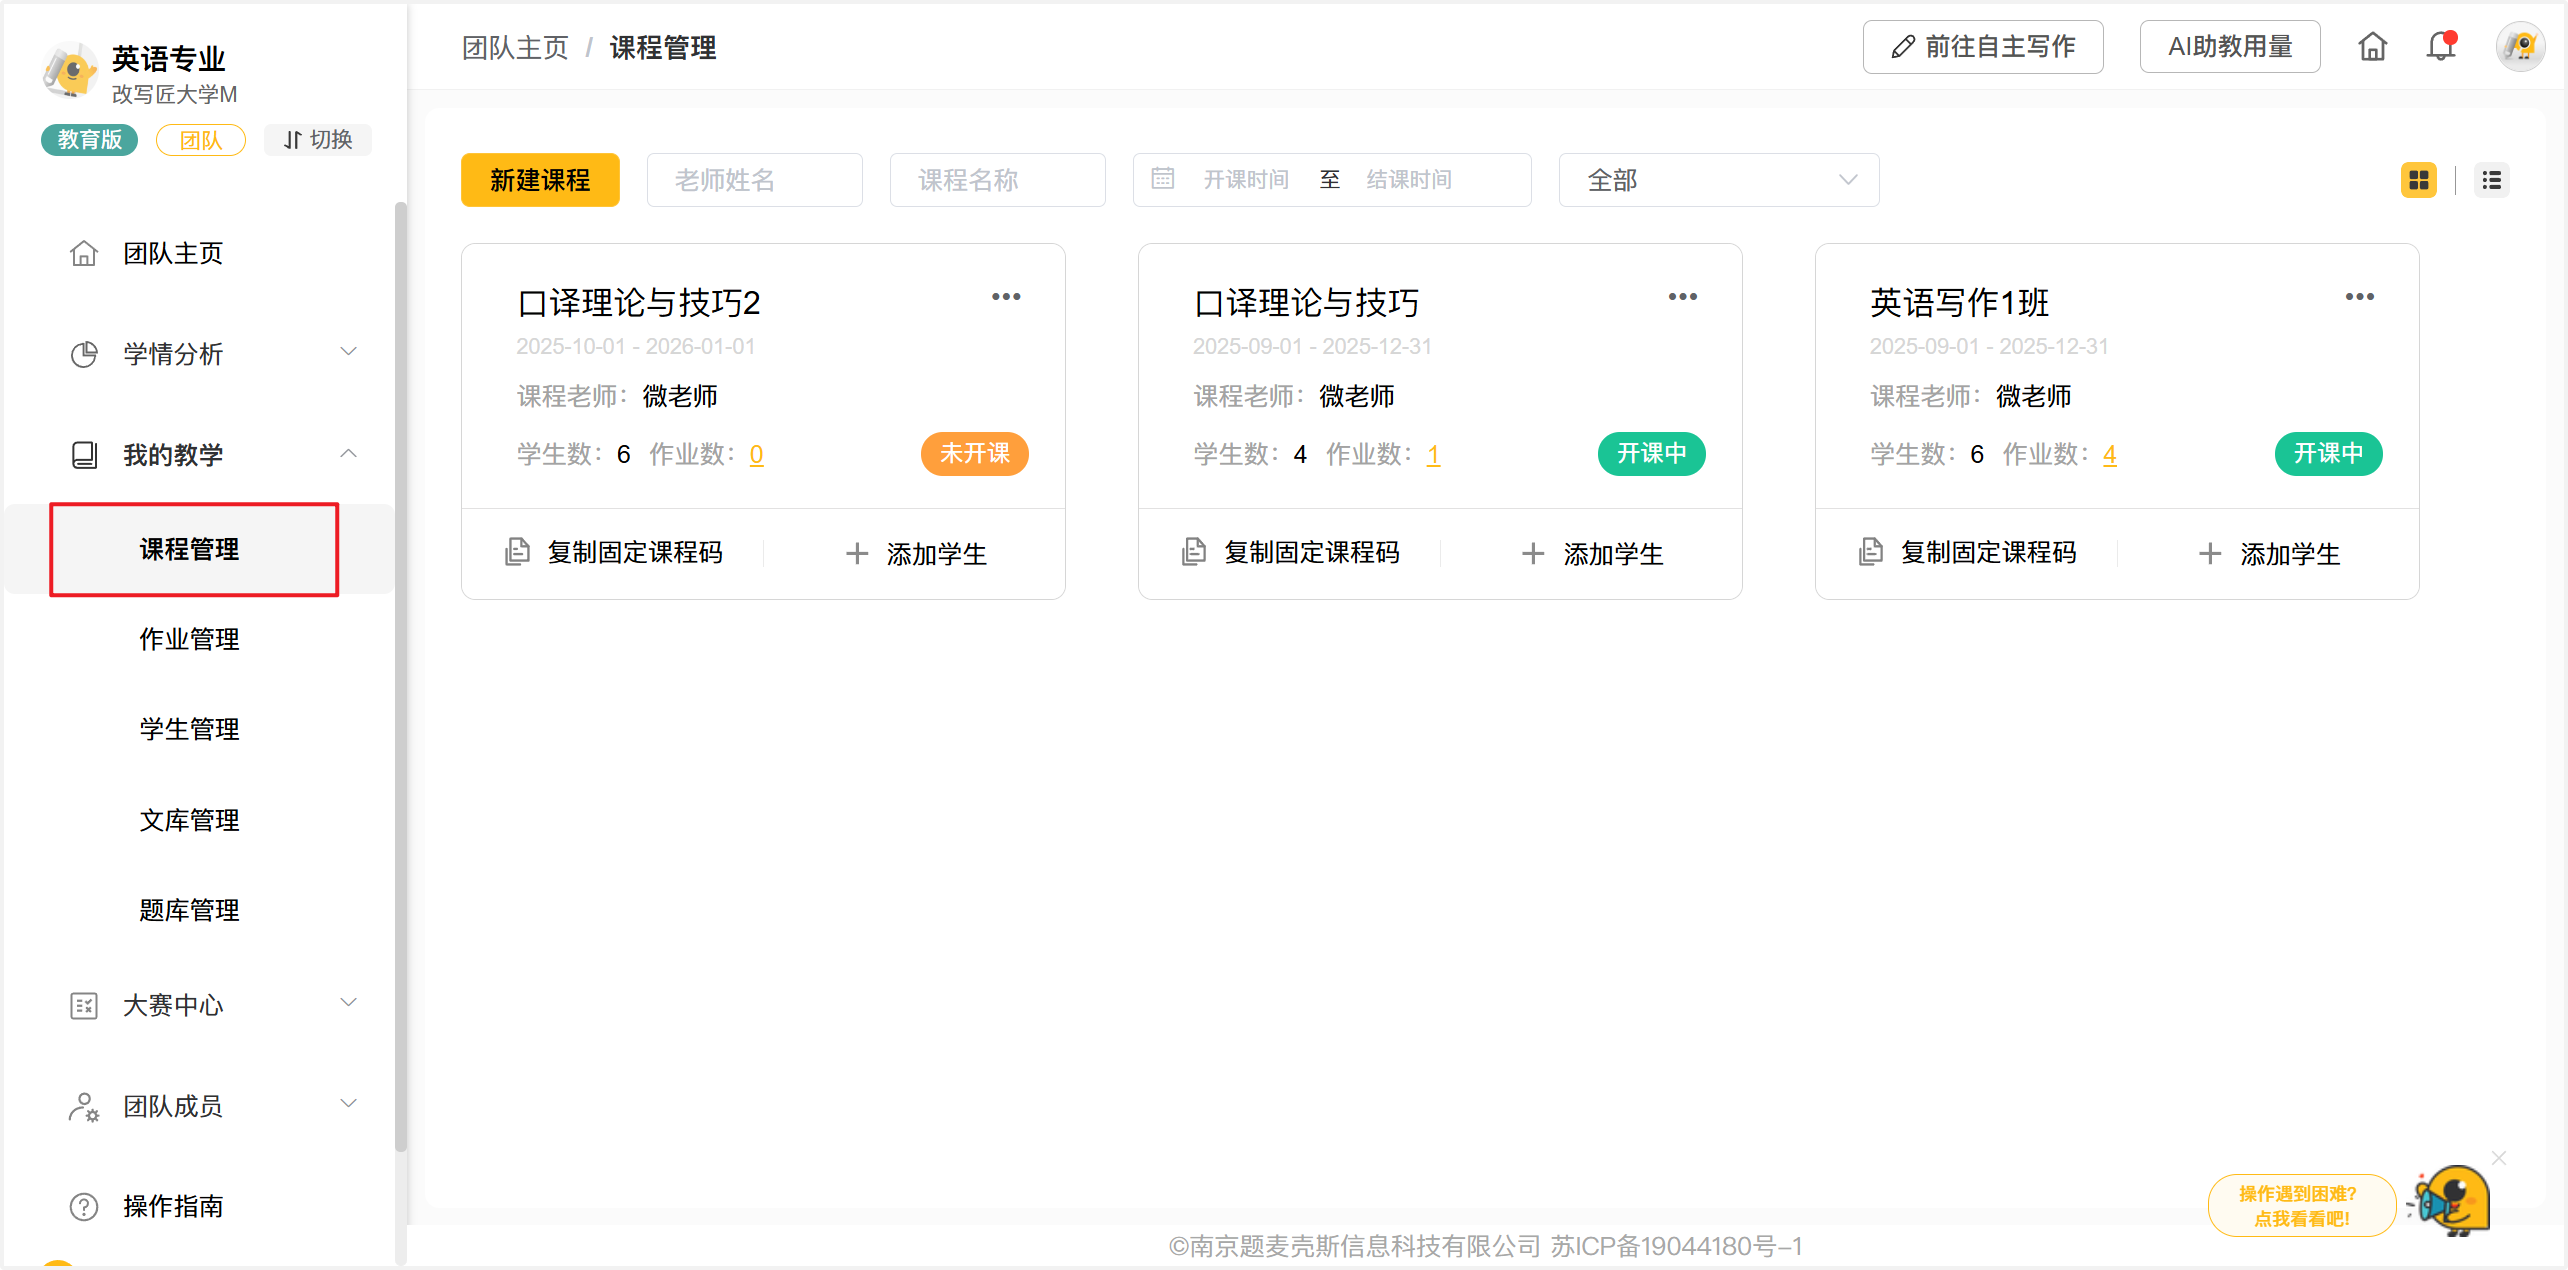Click the help mascot icon bottom right

2452,1200
